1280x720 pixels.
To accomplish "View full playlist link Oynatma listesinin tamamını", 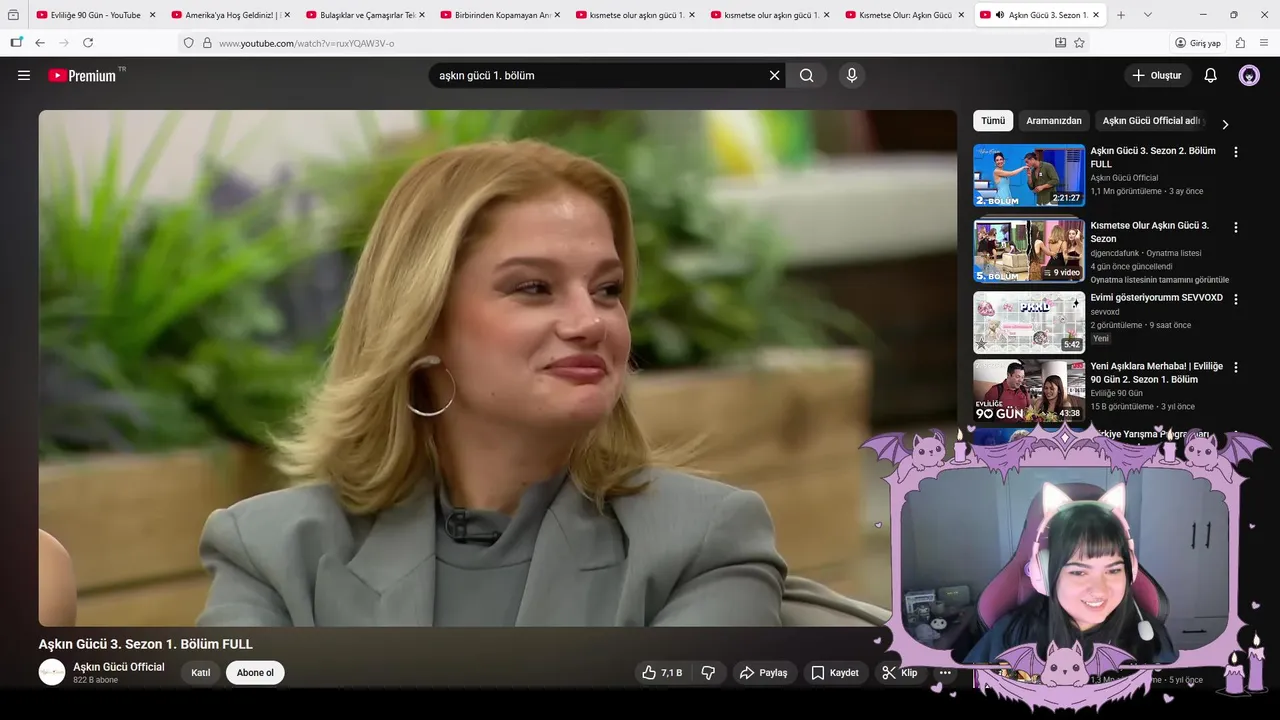I will click(1160, 280).
